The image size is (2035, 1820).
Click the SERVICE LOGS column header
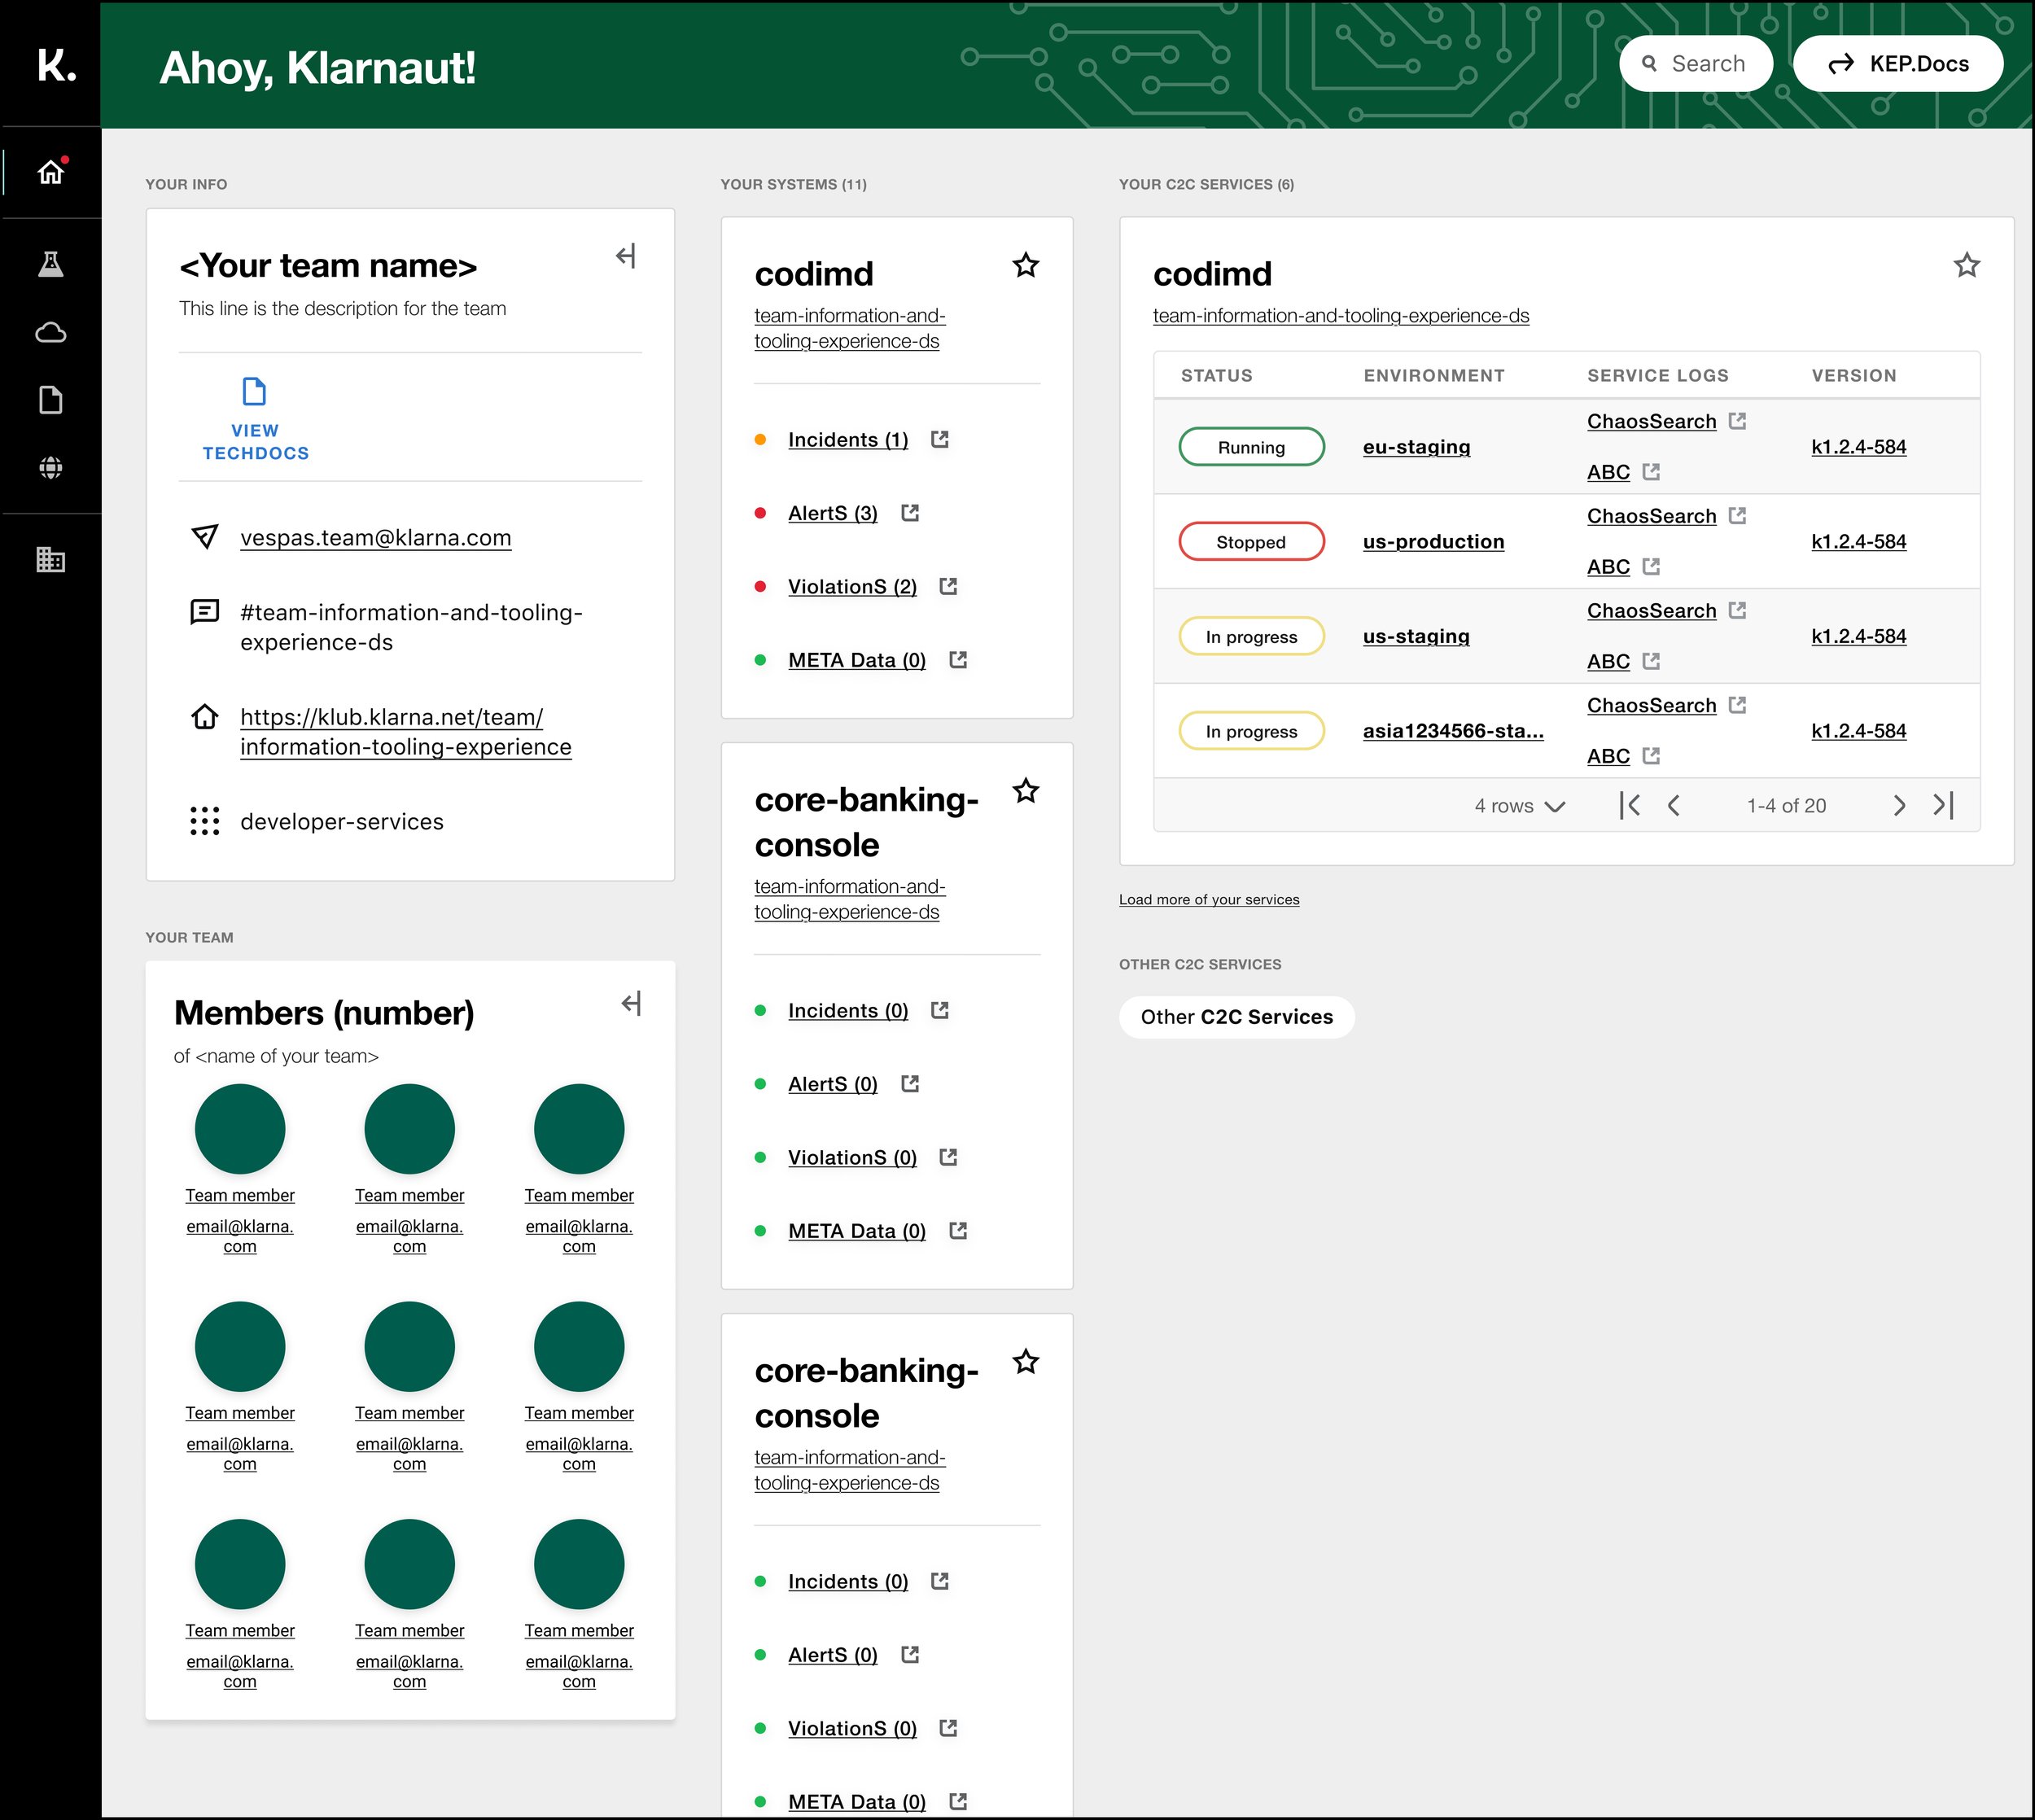(1658, 376)
